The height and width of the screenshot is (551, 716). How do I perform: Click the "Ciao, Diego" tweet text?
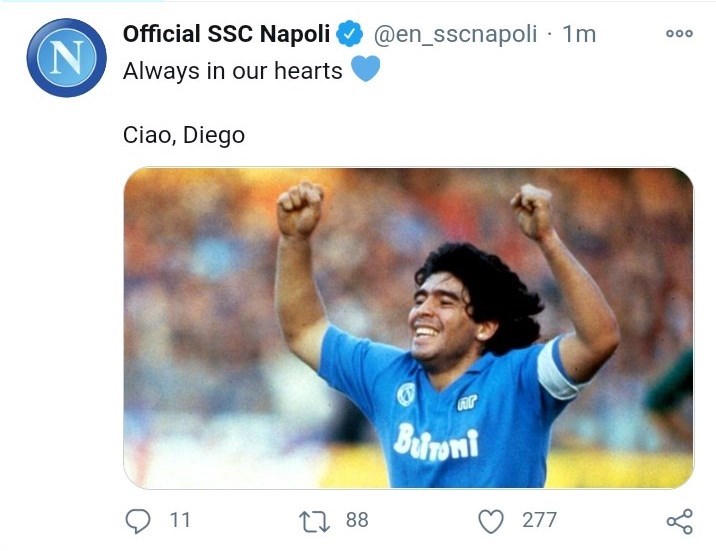184,135
